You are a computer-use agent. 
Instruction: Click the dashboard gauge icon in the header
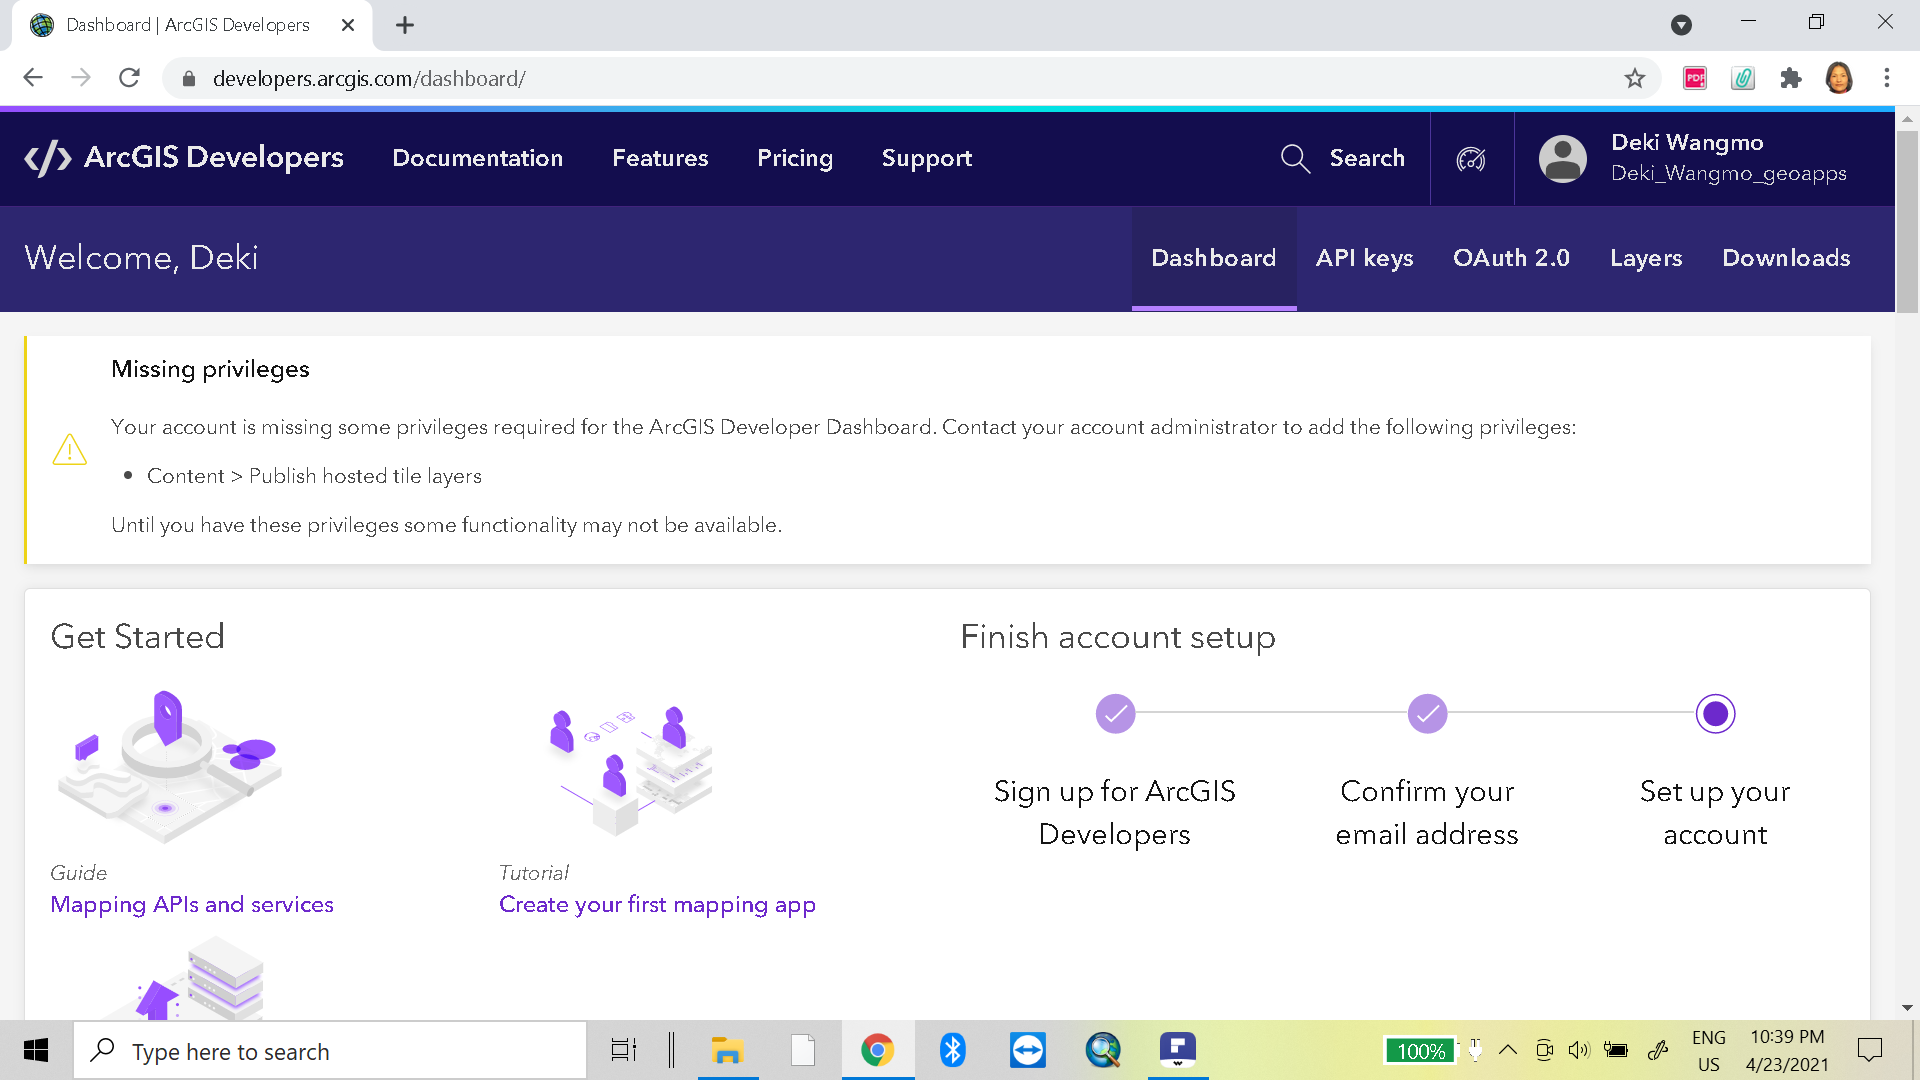(x=1470, y=158)
